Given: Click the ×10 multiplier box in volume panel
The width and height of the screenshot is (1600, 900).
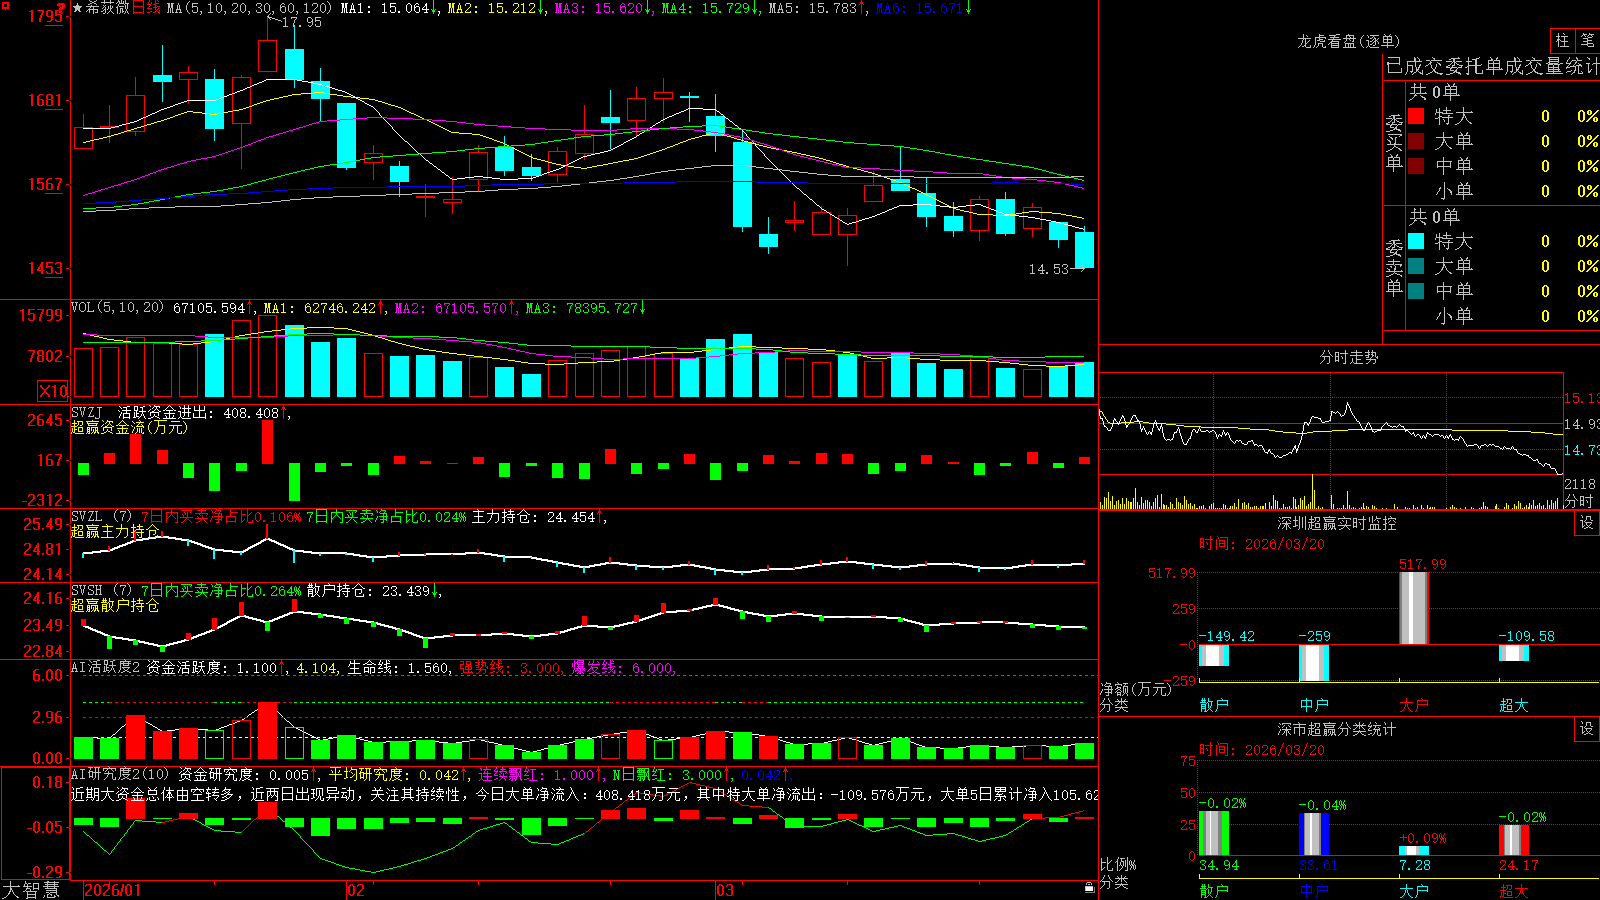Looking at the screenshot, I should [53, 391].
